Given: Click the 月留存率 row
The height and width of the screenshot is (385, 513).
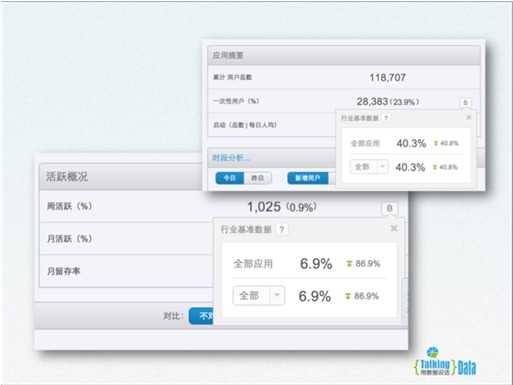Looking at the screenshot, I should click(126, 271).
